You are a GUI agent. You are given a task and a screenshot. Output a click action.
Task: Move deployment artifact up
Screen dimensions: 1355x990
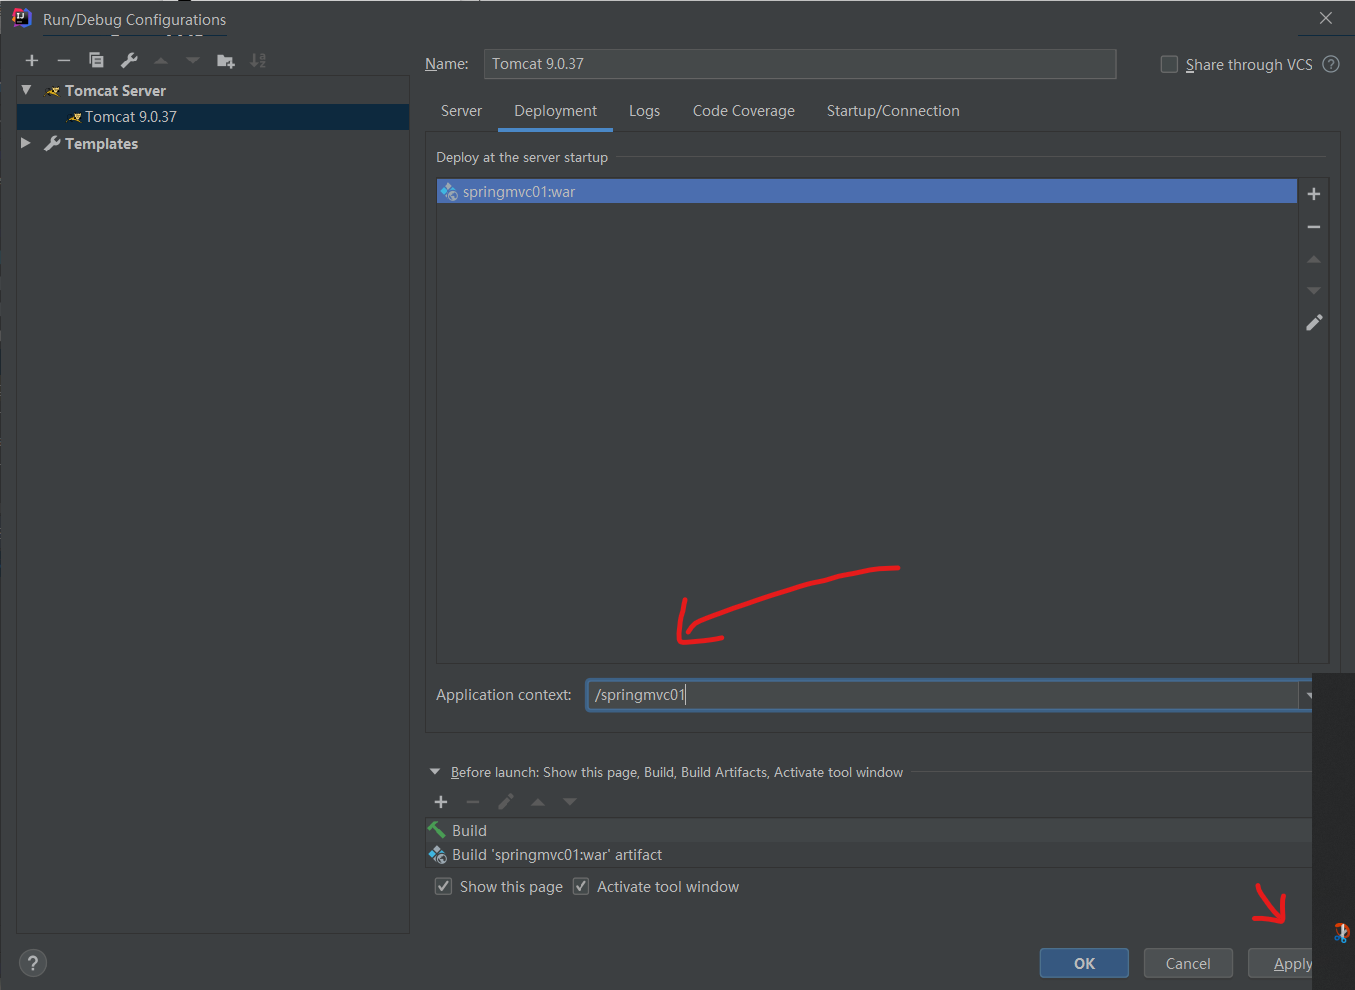[1314, 259]
